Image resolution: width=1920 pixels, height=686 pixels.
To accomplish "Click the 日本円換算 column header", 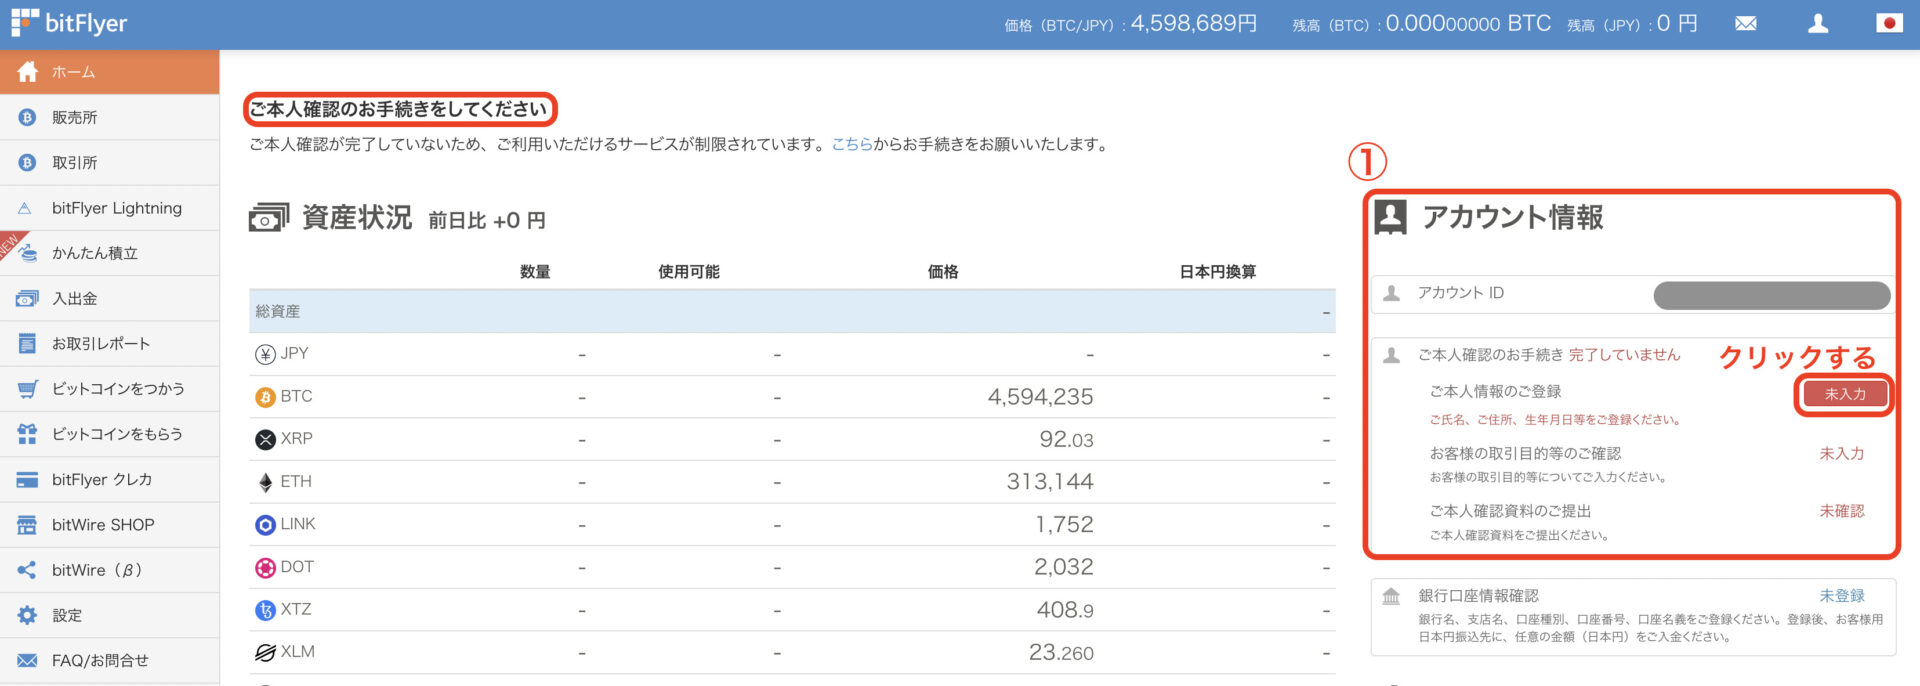I will (x=1217, y=272).
